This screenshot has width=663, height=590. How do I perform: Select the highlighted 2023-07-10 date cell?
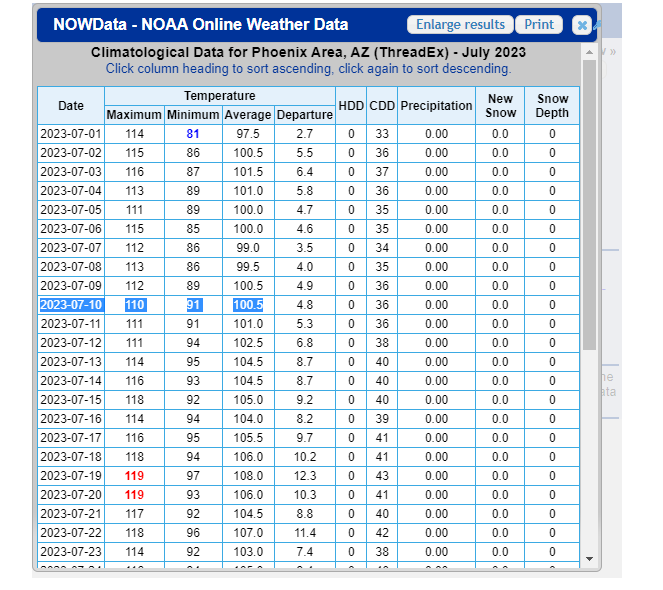[x=71, y=305]
